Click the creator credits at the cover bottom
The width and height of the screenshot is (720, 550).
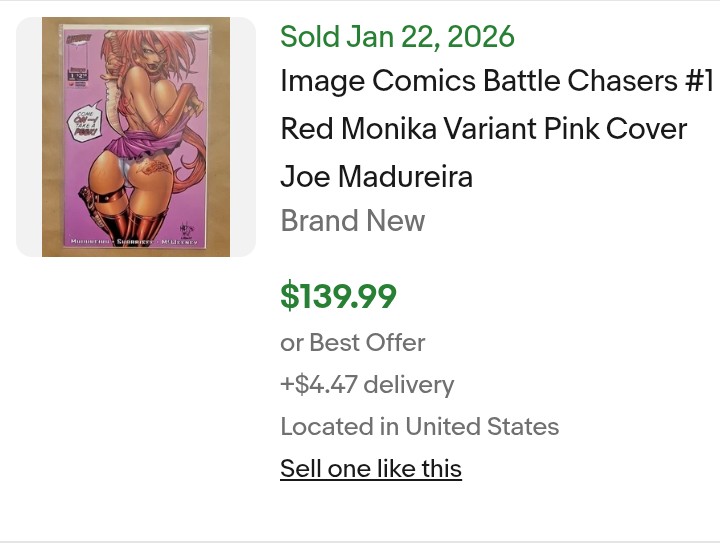[x=136, y=242]
